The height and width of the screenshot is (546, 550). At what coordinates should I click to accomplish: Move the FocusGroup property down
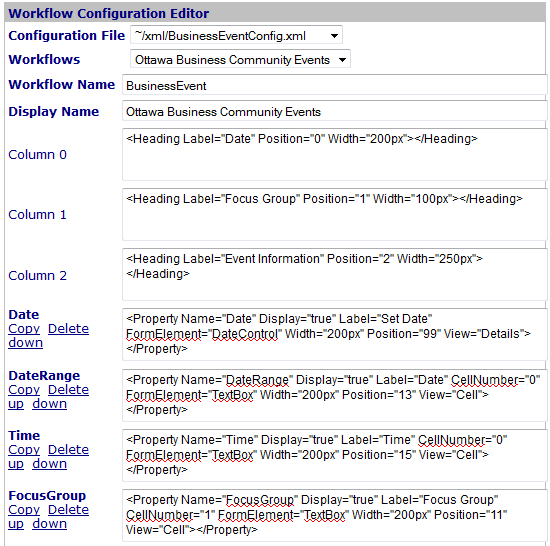point(49,524)
